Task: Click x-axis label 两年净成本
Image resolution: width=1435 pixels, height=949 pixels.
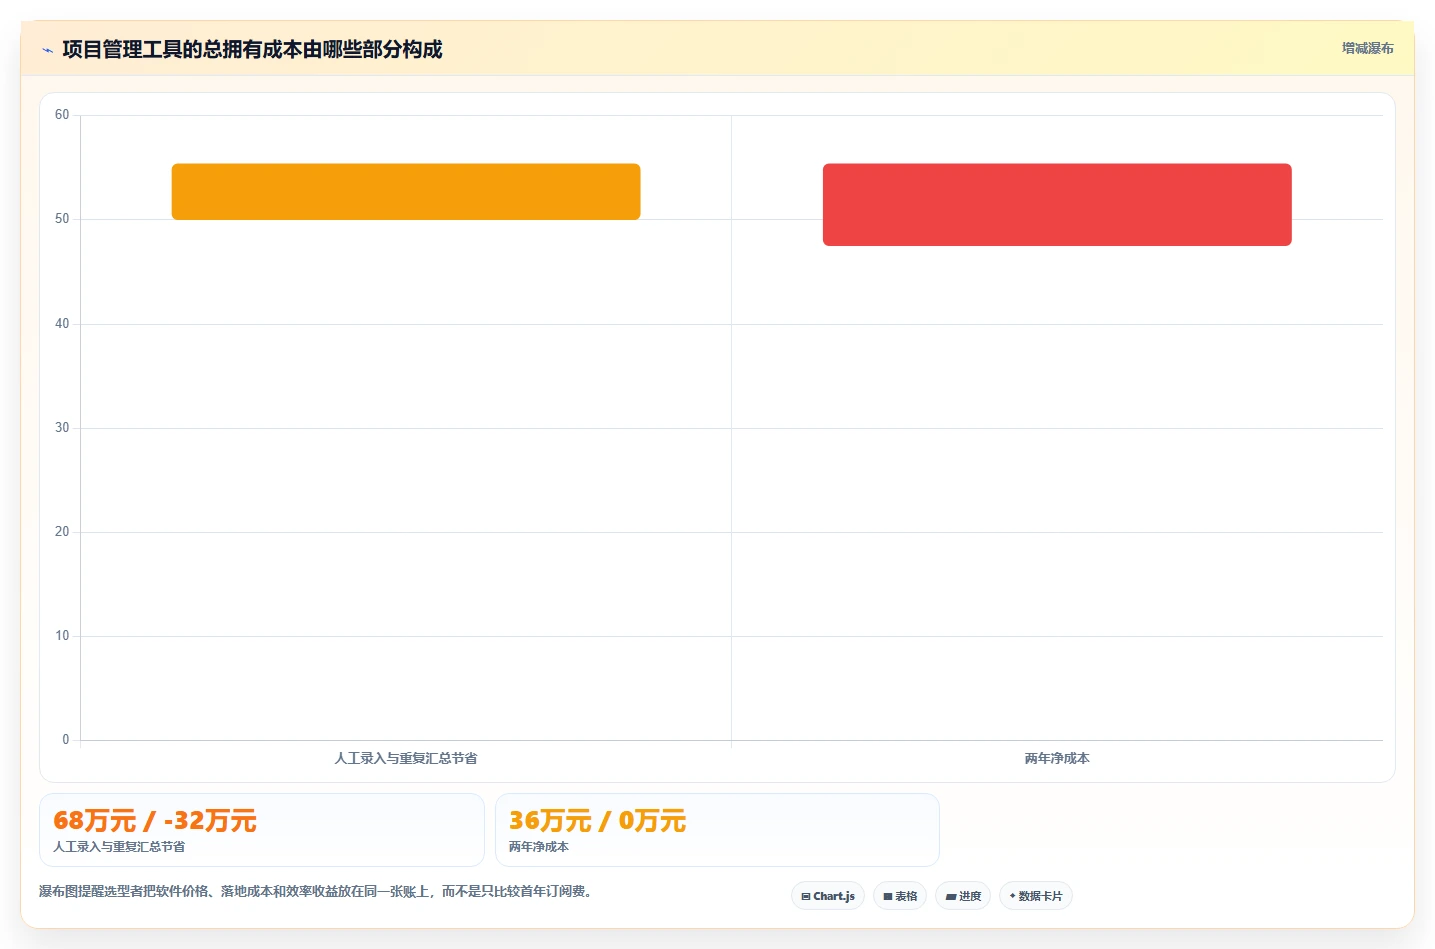Action: click(1057, 758)
